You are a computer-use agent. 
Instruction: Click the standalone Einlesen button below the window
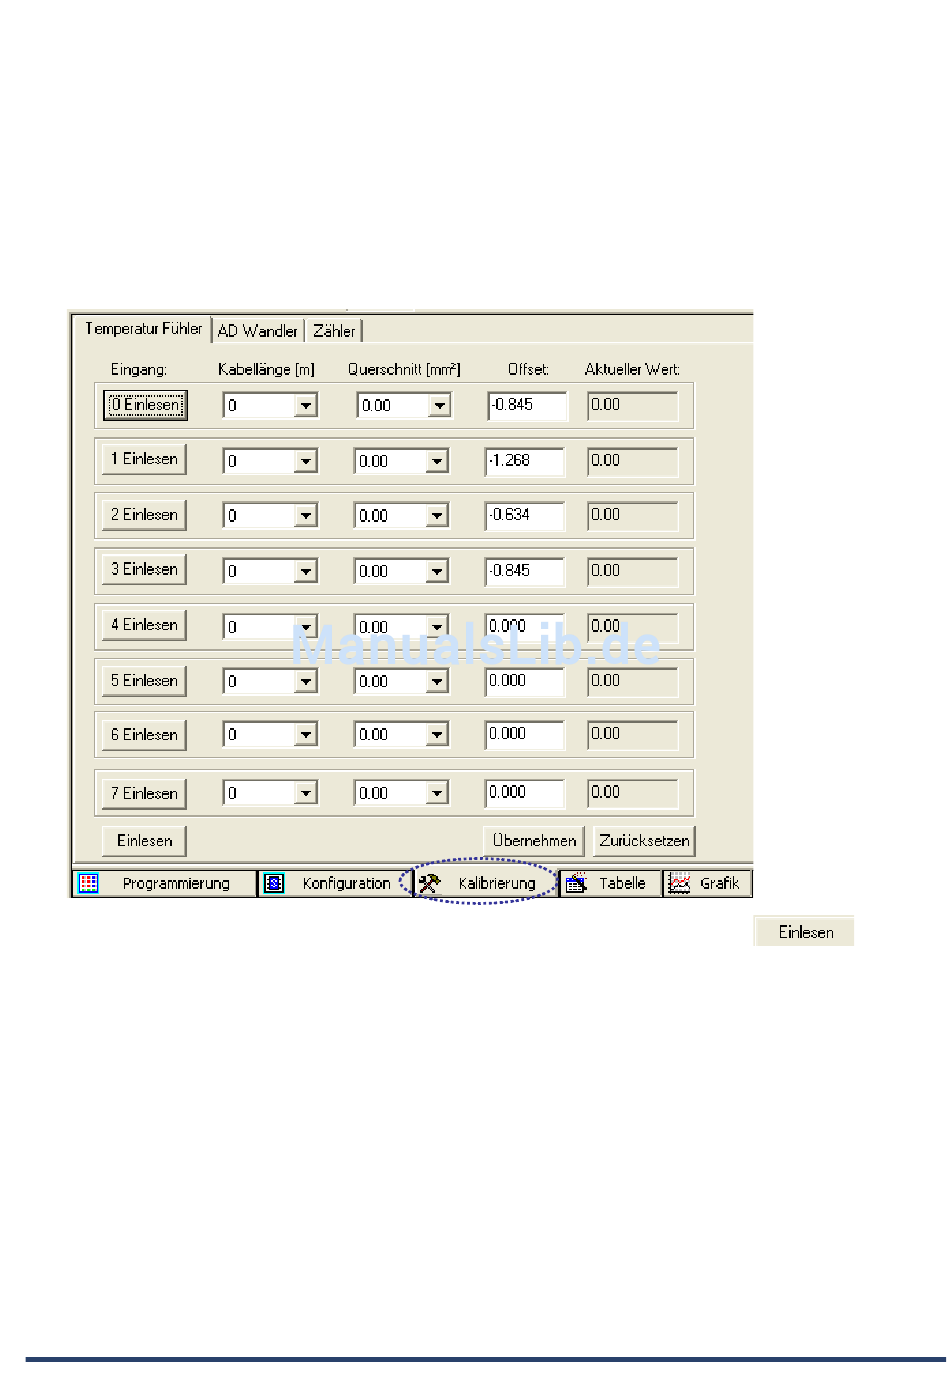pos(805,932)
